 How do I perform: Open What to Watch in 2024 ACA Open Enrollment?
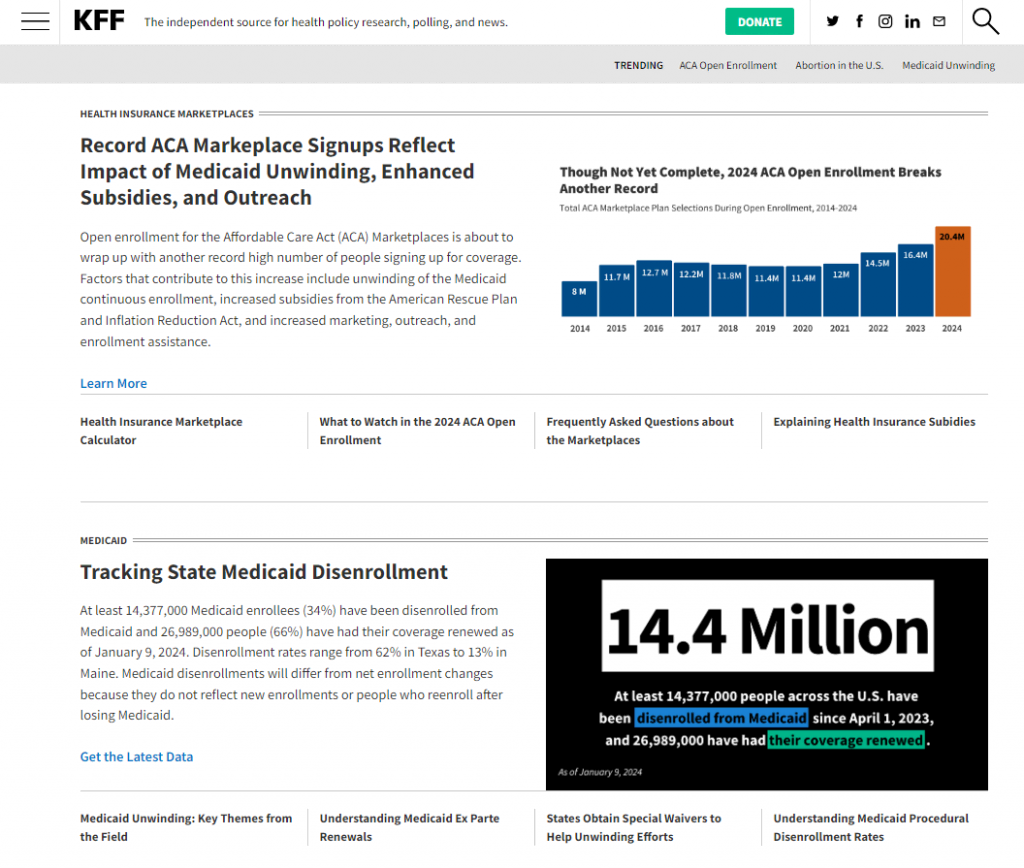point(417,431)
